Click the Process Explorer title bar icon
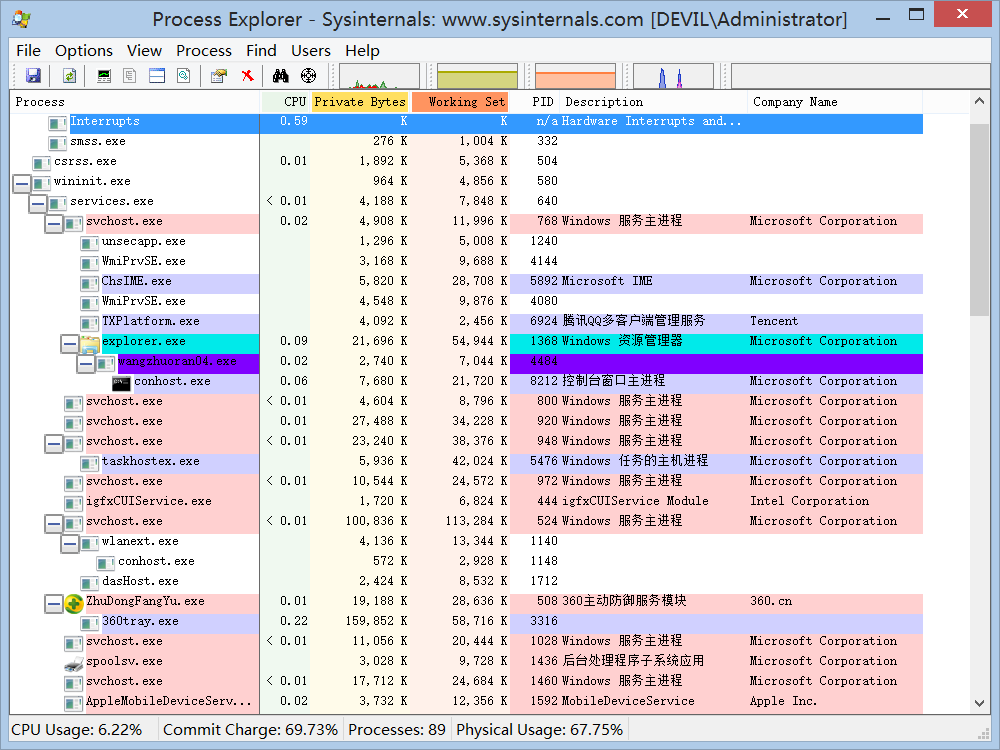Screen dimensions: 1000x750 click(x=21, y=19)
